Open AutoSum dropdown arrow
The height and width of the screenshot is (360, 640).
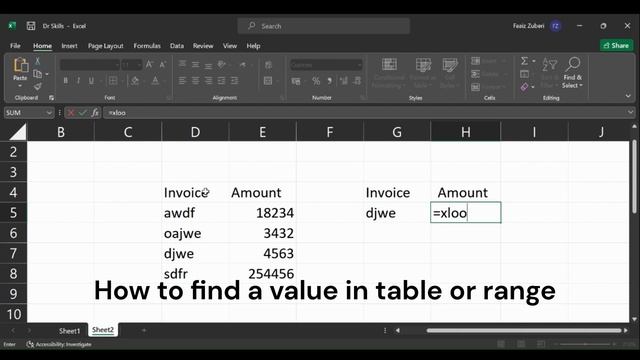pos(533,61)
